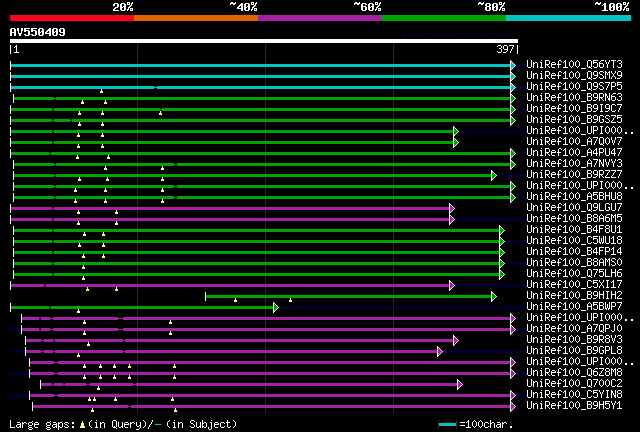This screenshot has height=432, width=640.
Task: Select the green ~80% identity legend segment
Action: [x=444, y=18]
